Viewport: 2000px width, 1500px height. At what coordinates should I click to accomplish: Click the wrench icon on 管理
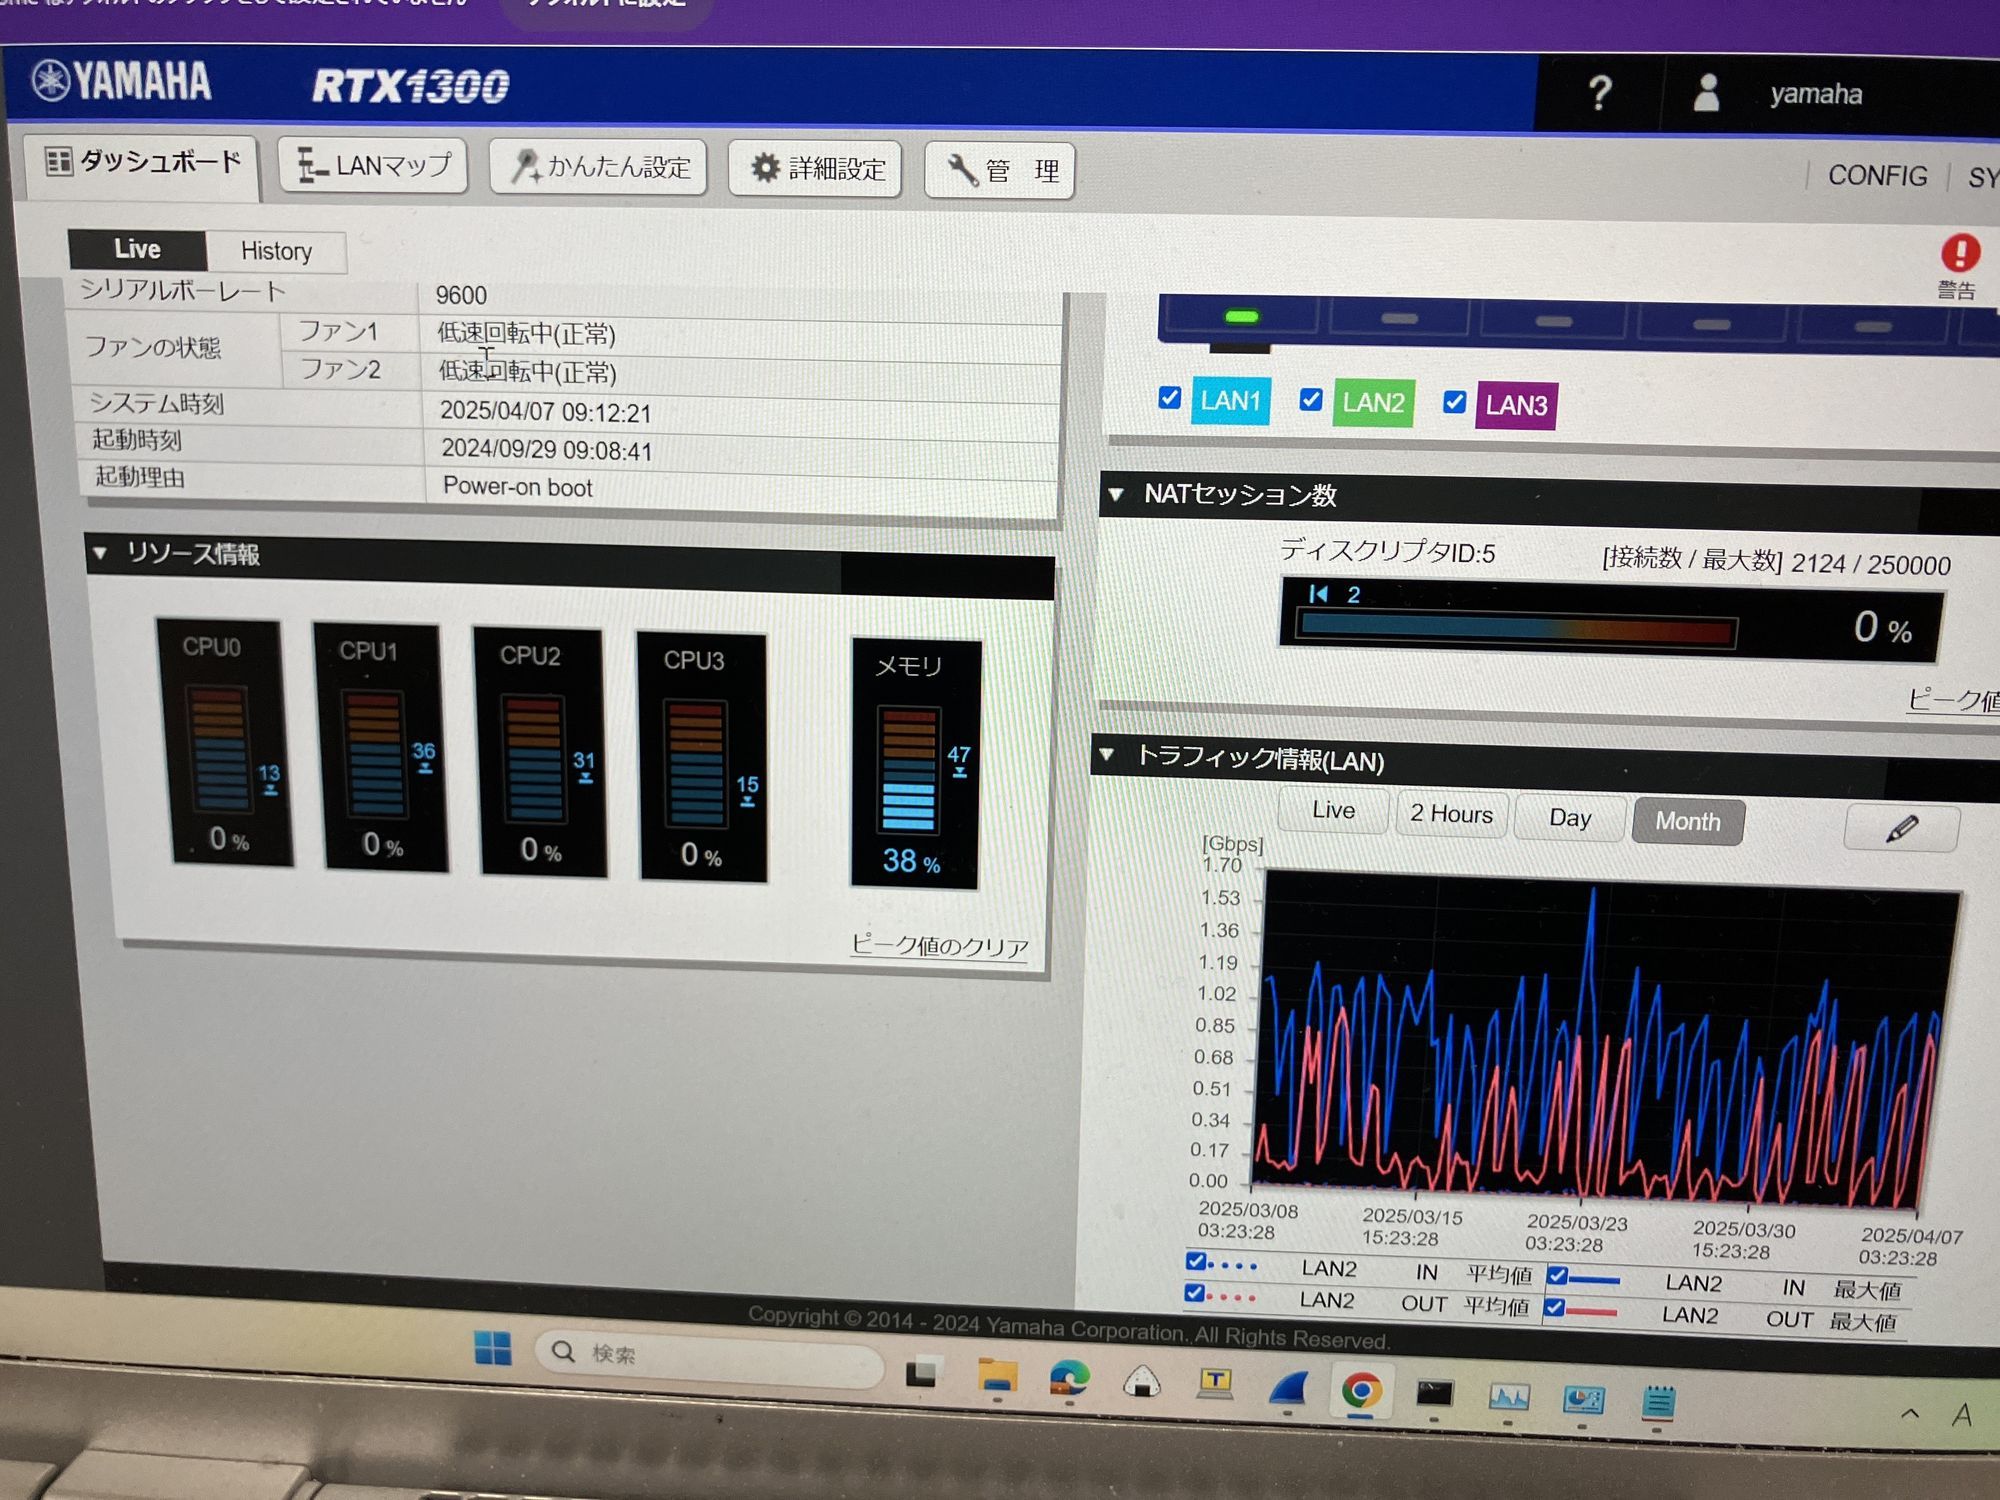tap(962, 170)
